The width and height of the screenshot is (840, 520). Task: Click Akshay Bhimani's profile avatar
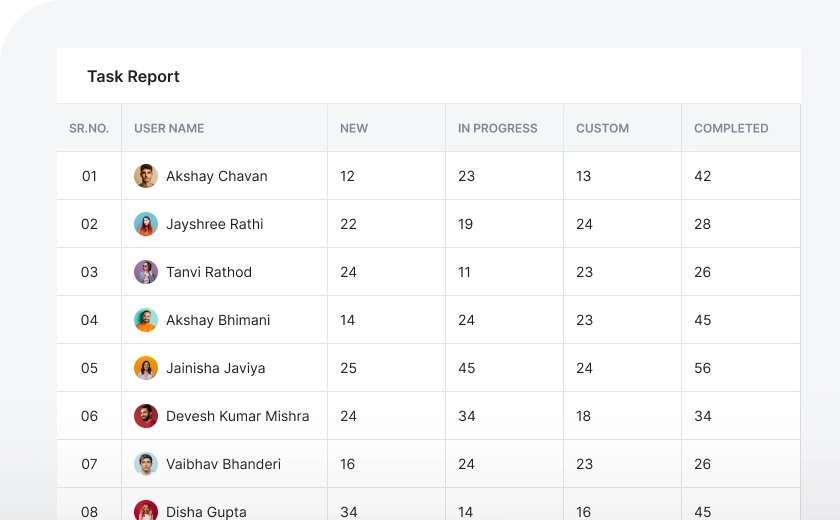tap(146, 320)
